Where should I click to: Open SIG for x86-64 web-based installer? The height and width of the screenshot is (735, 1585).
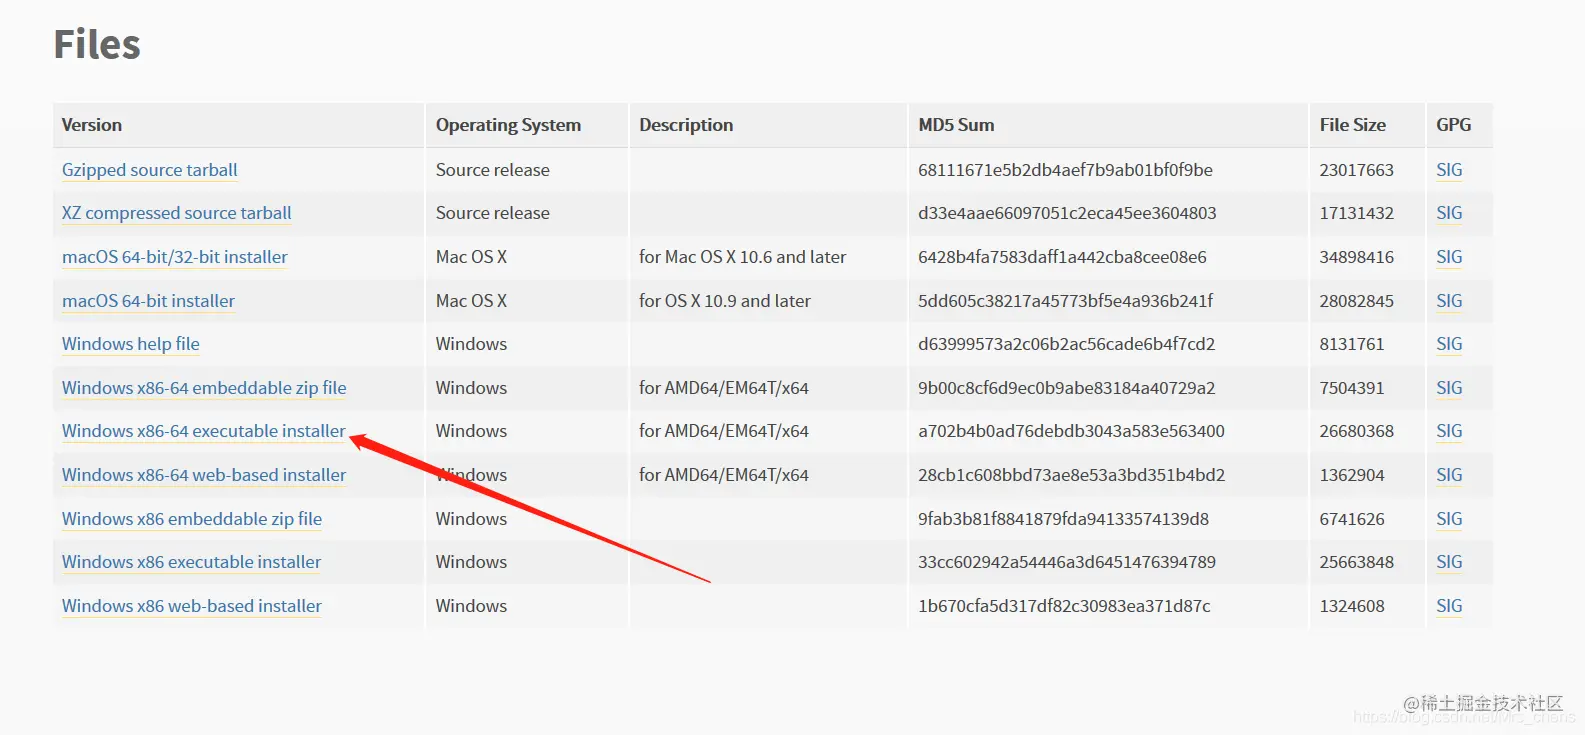pyautogui.click(x=1449, y=475)
